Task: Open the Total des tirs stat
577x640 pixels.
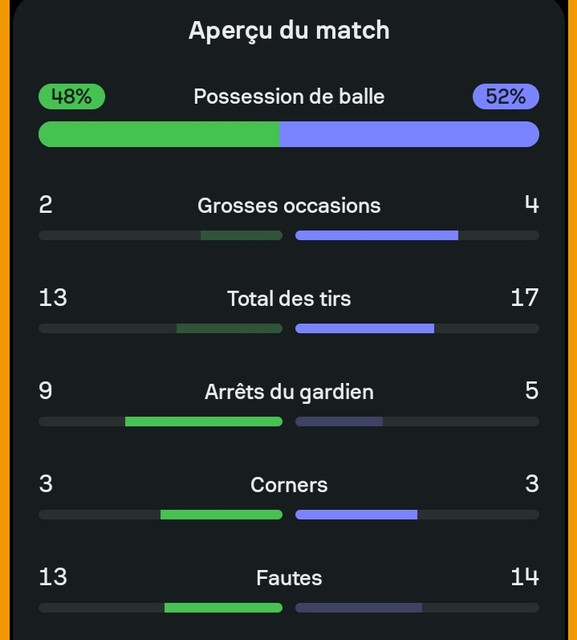Action: [289, 310]
